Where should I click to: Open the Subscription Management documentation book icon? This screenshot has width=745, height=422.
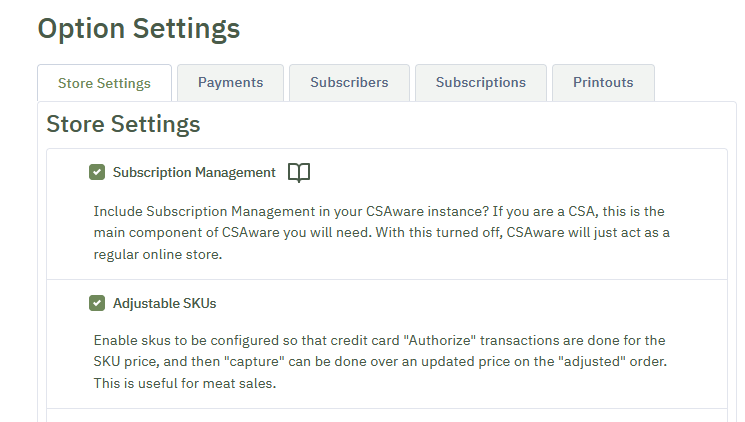click(x=299, y=173)
